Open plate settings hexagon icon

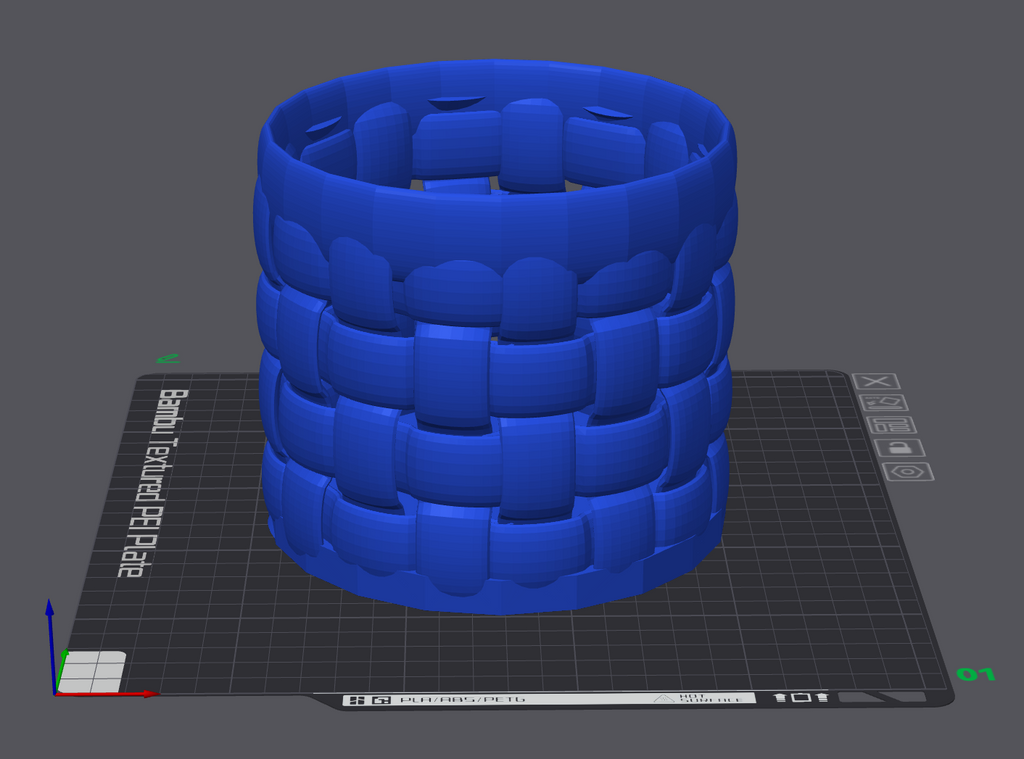[908, 472]
